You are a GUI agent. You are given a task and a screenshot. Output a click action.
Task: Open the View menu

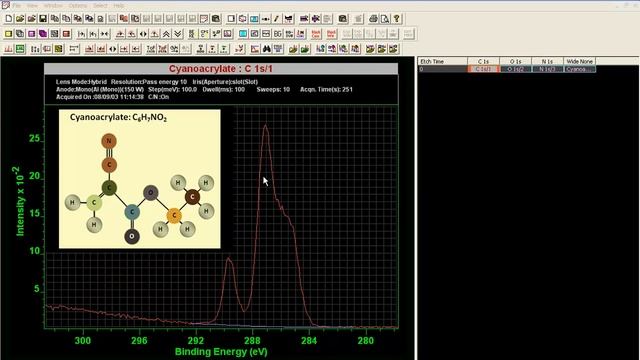(32, 6)
